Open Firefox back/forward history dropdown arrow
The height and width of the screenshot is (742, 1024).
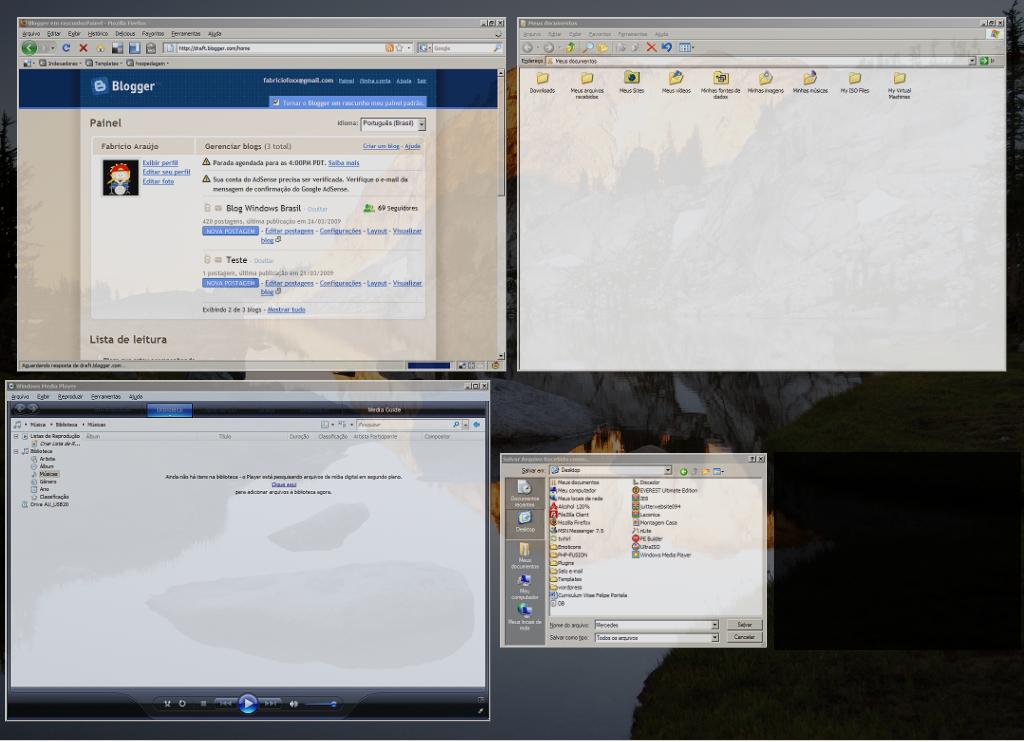point(54,48)
